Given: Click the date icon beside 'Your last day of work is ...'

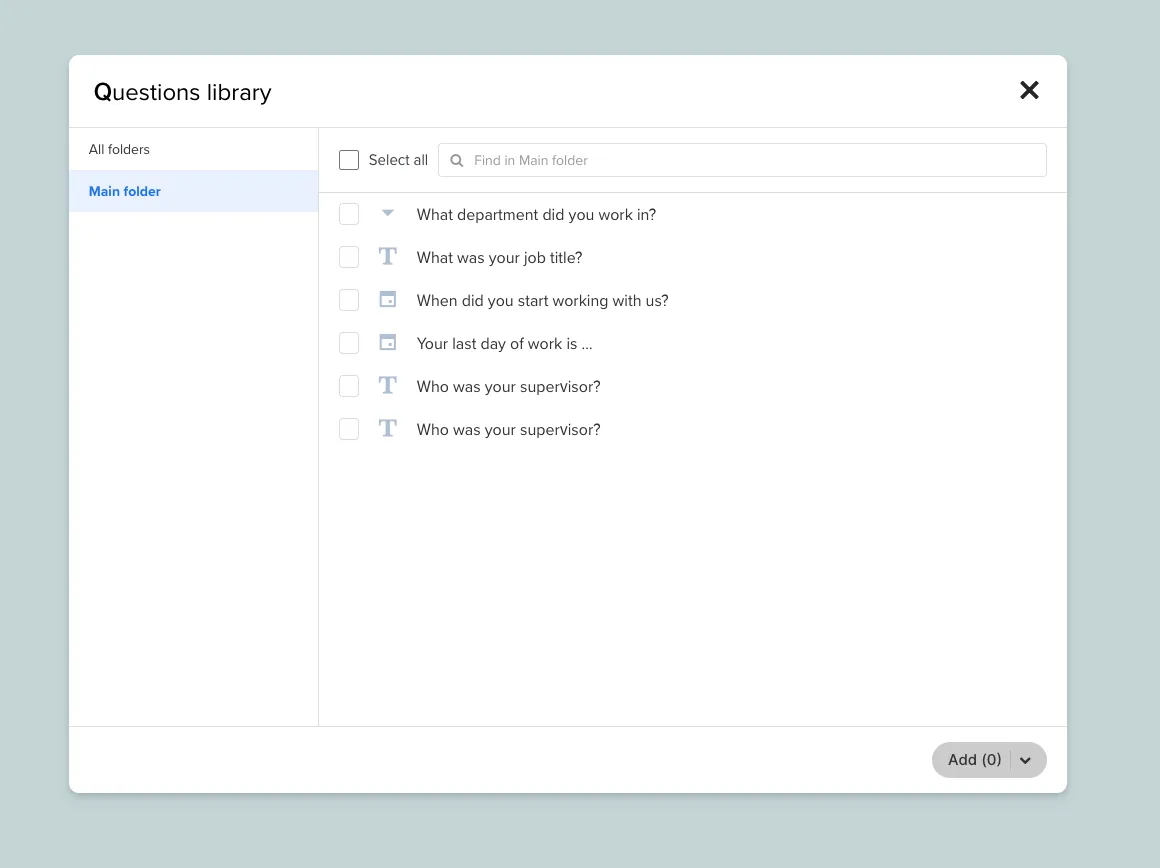Looking at the screenshot, I should point(387,342).
